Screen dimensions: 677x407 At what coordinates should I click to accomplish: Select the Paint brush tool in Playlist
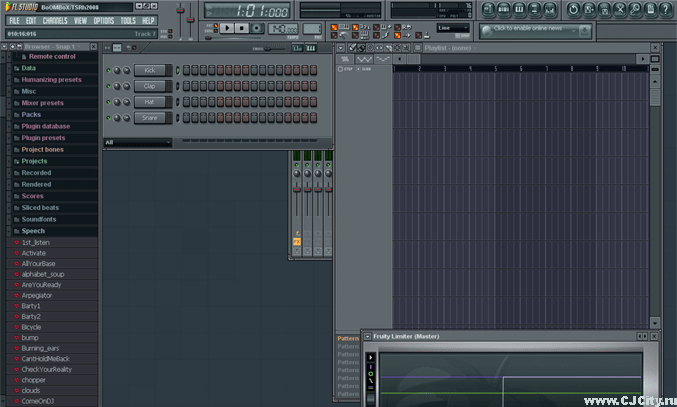pos(361,48)
